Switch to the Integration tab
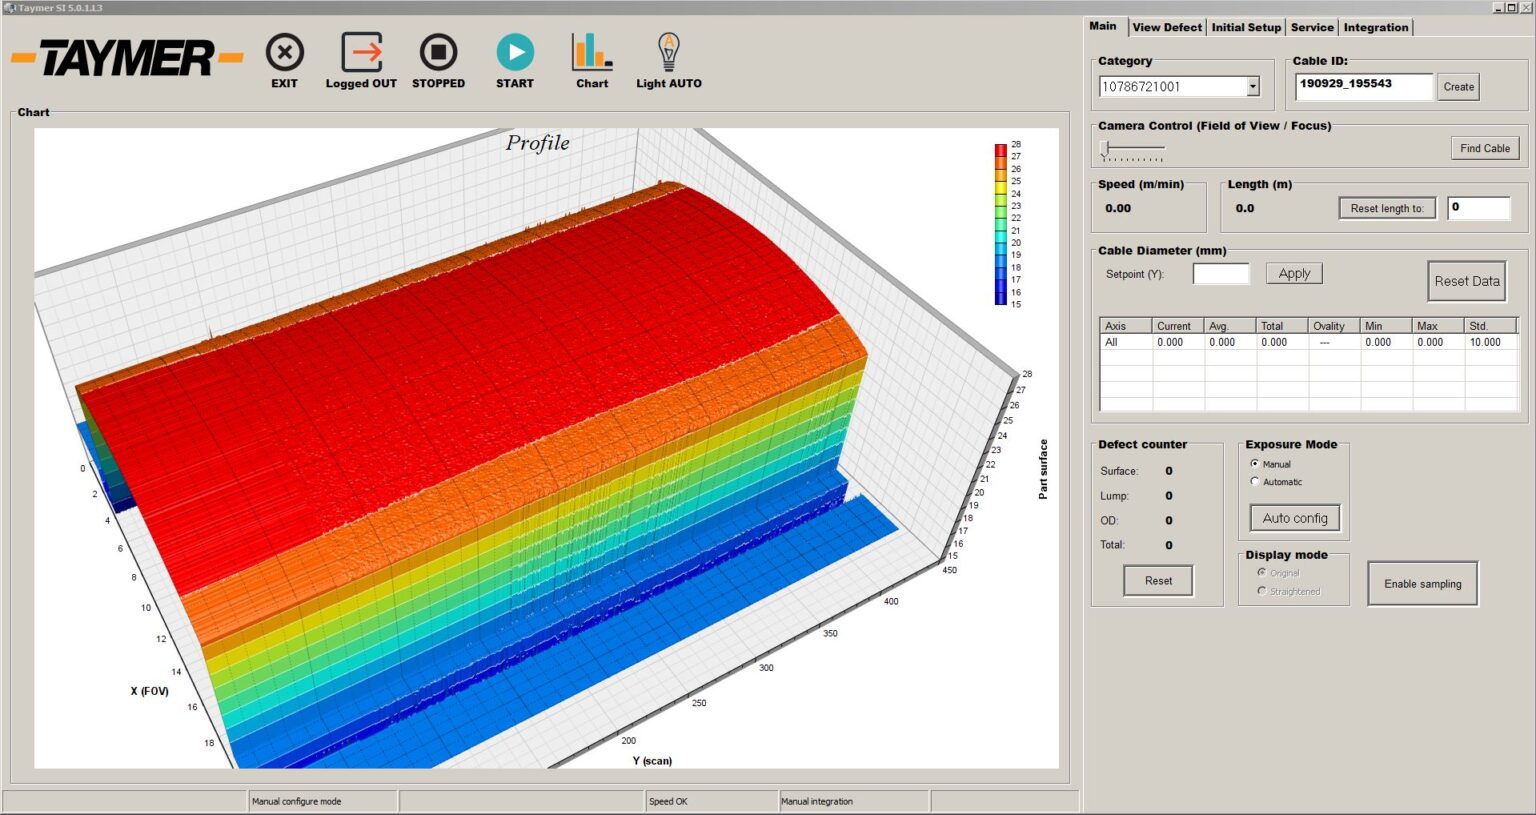1536x815 pixels. click(1376, 27)
